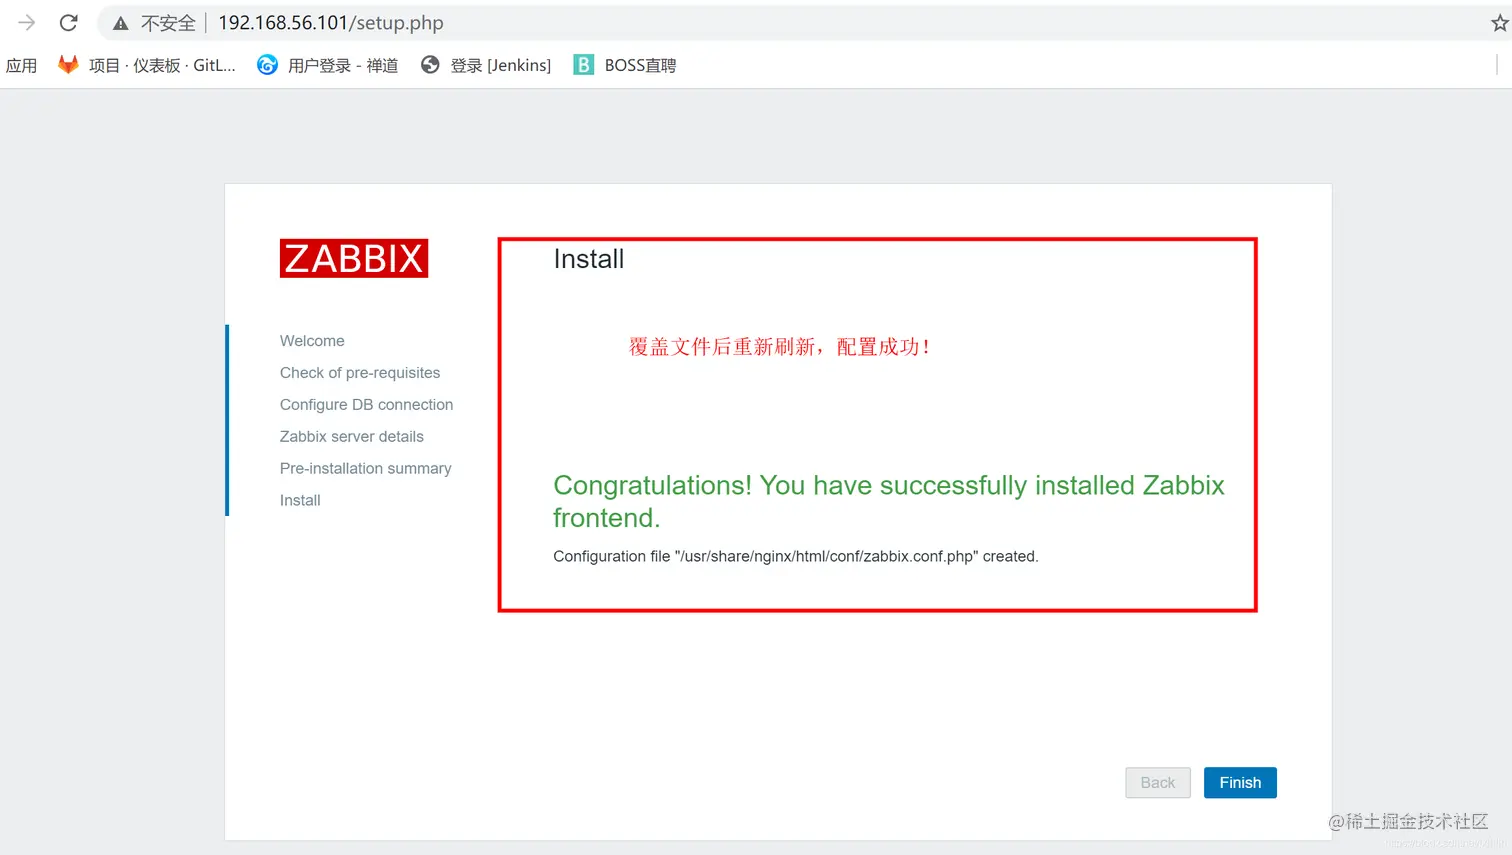Select Configure DB connection step
The width and height of the screenshot is (1512, 855).
[366, 405]
